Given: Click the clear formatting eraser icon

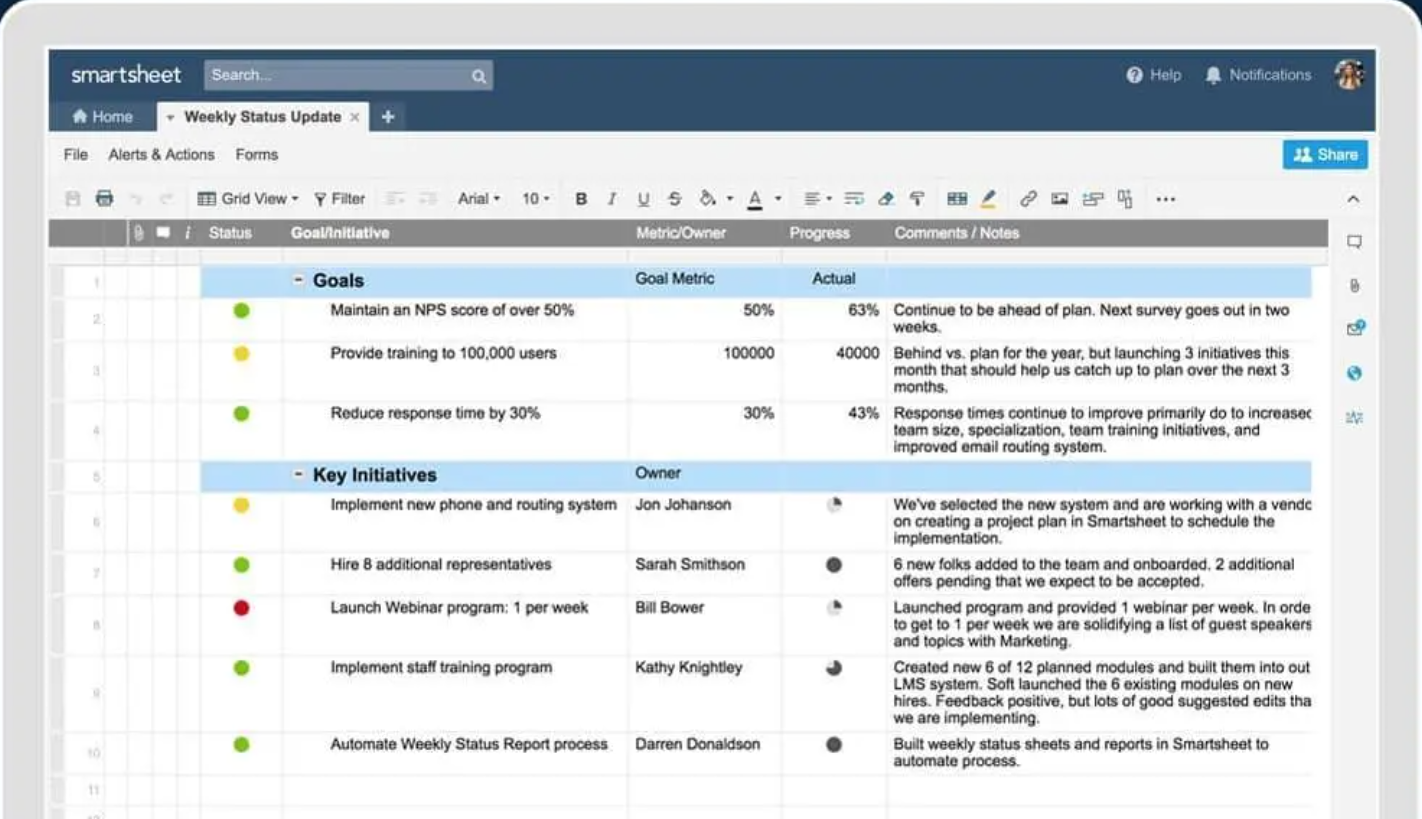Looking at the screenshot, I should [885, 199].
